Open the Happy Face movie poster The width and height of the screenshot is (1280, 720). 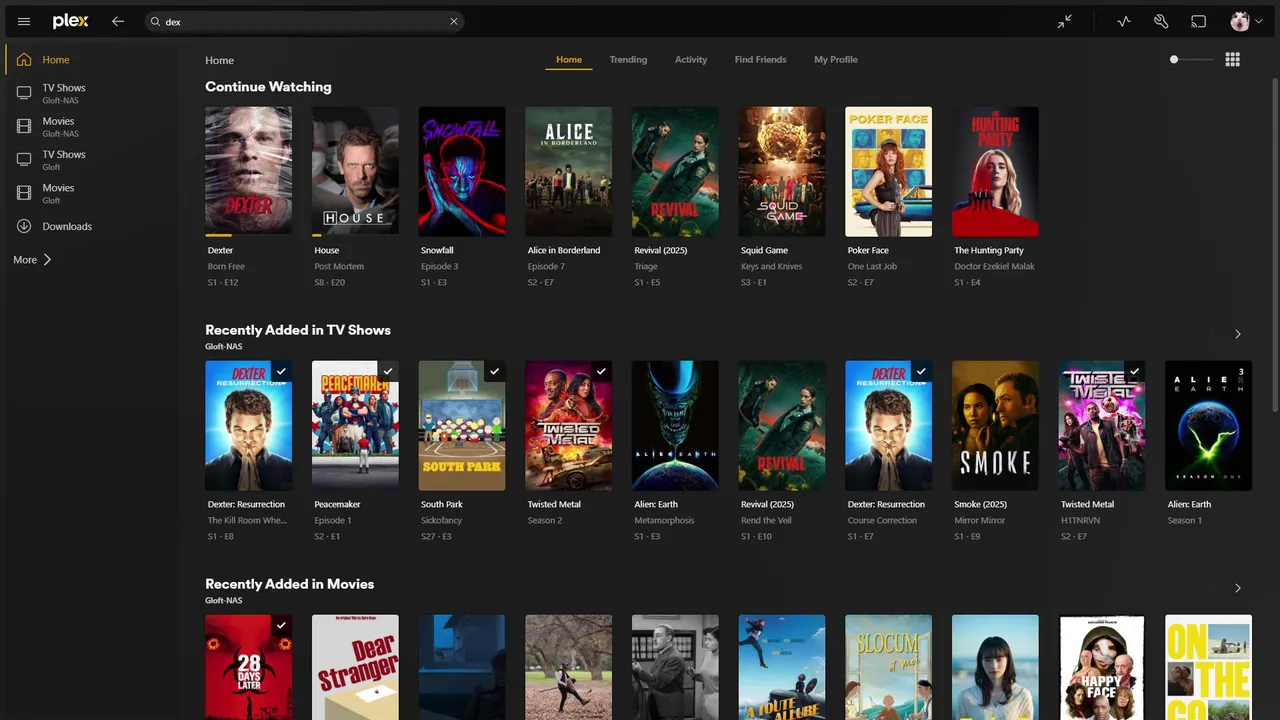tap(1102, 667)
